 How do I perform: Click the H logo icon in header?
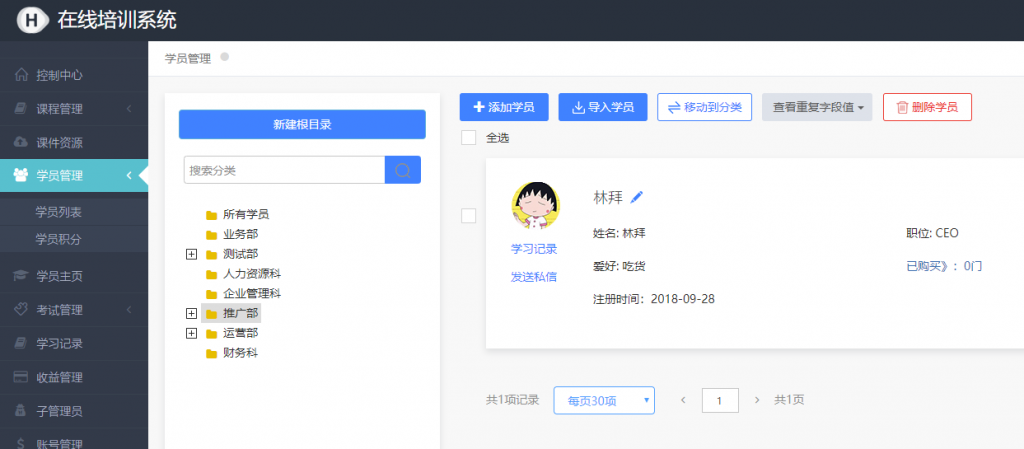click(x=33, y=20)
